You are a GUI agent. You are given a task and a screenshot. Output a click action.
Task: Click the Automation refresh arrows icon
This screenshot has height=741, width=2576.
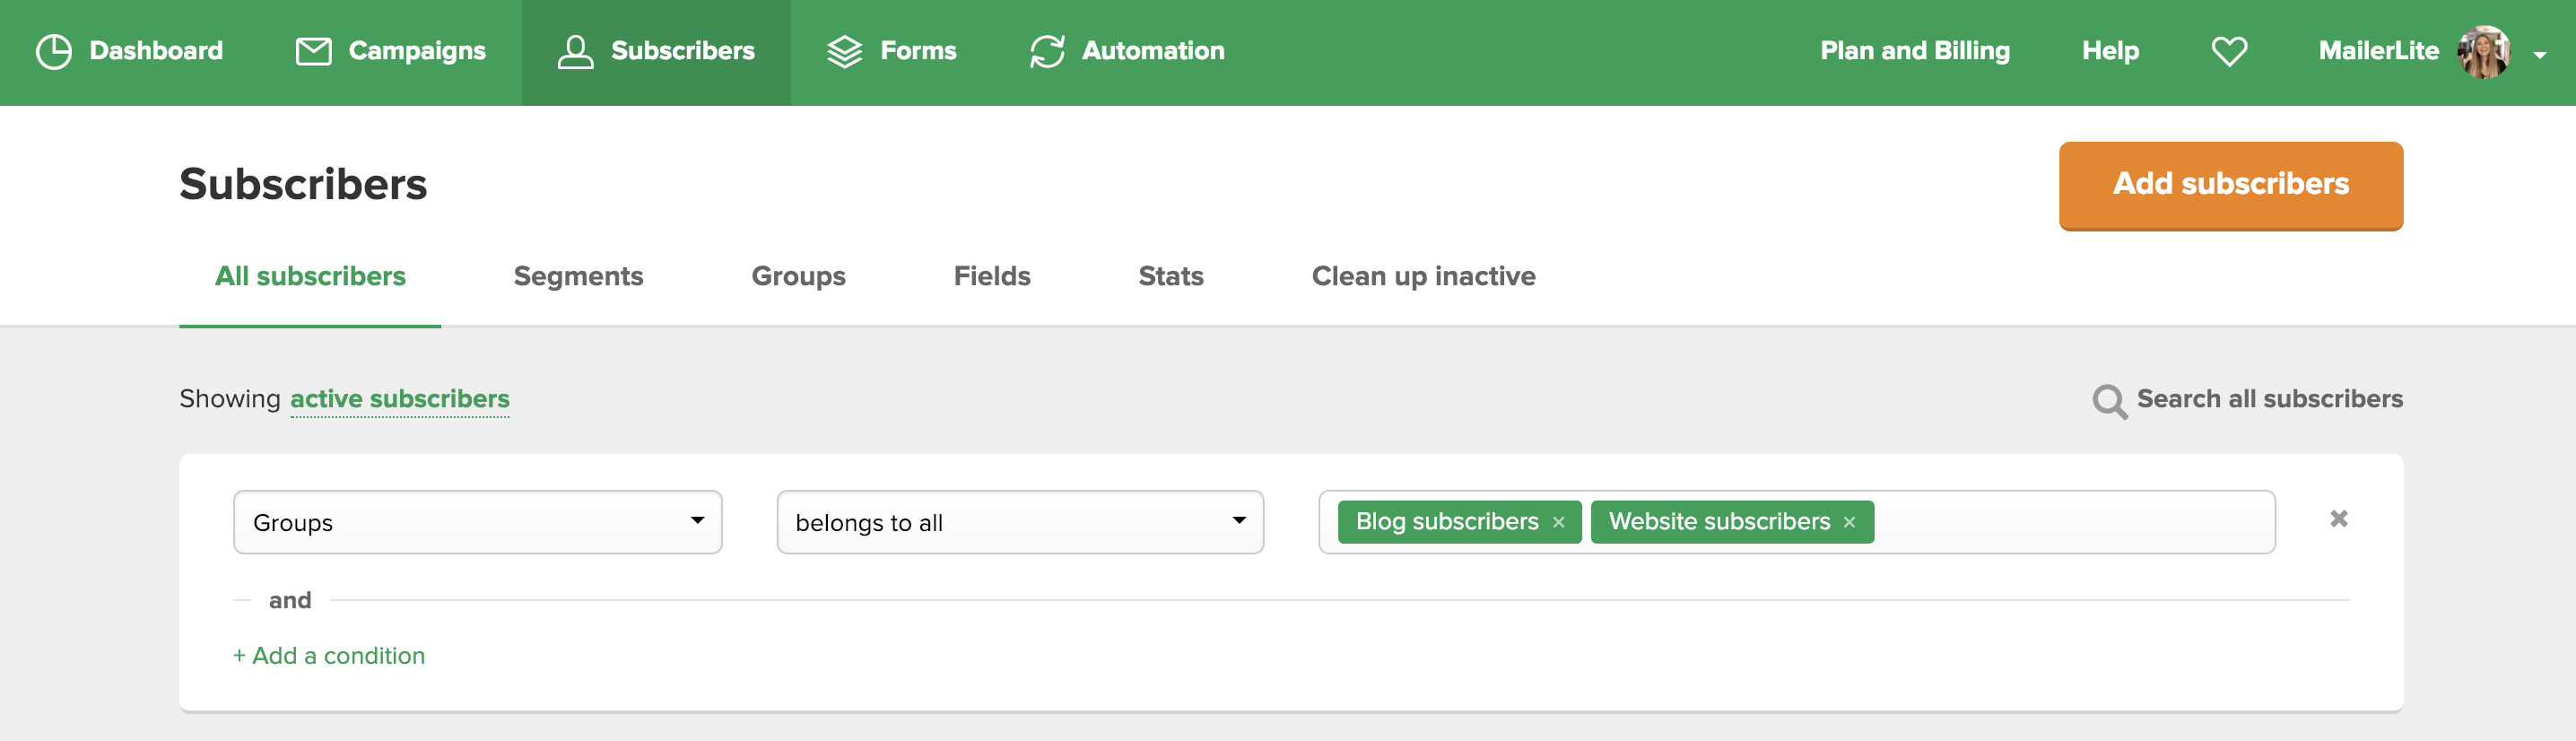click(1046, 51)
